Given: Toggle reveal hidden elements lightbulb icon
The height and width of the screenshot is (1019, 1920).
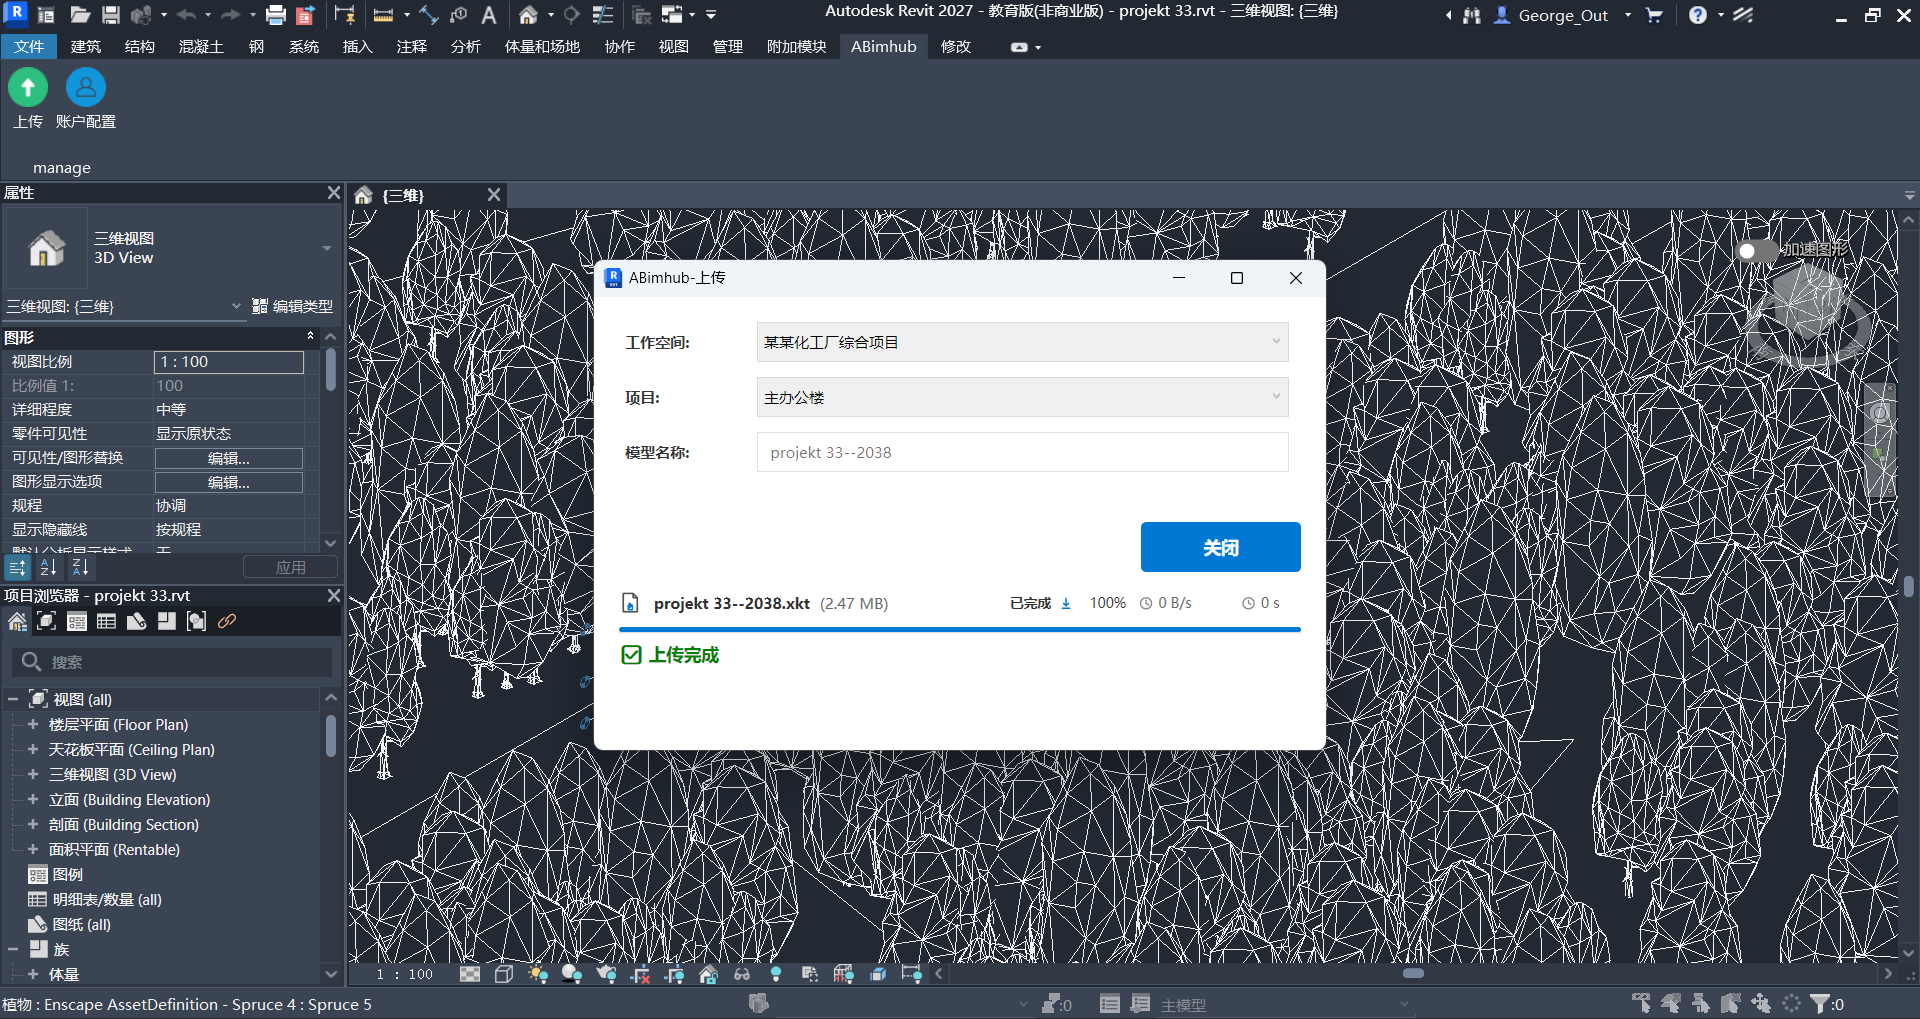Looking at the screenshot, I should pos(776,974).
